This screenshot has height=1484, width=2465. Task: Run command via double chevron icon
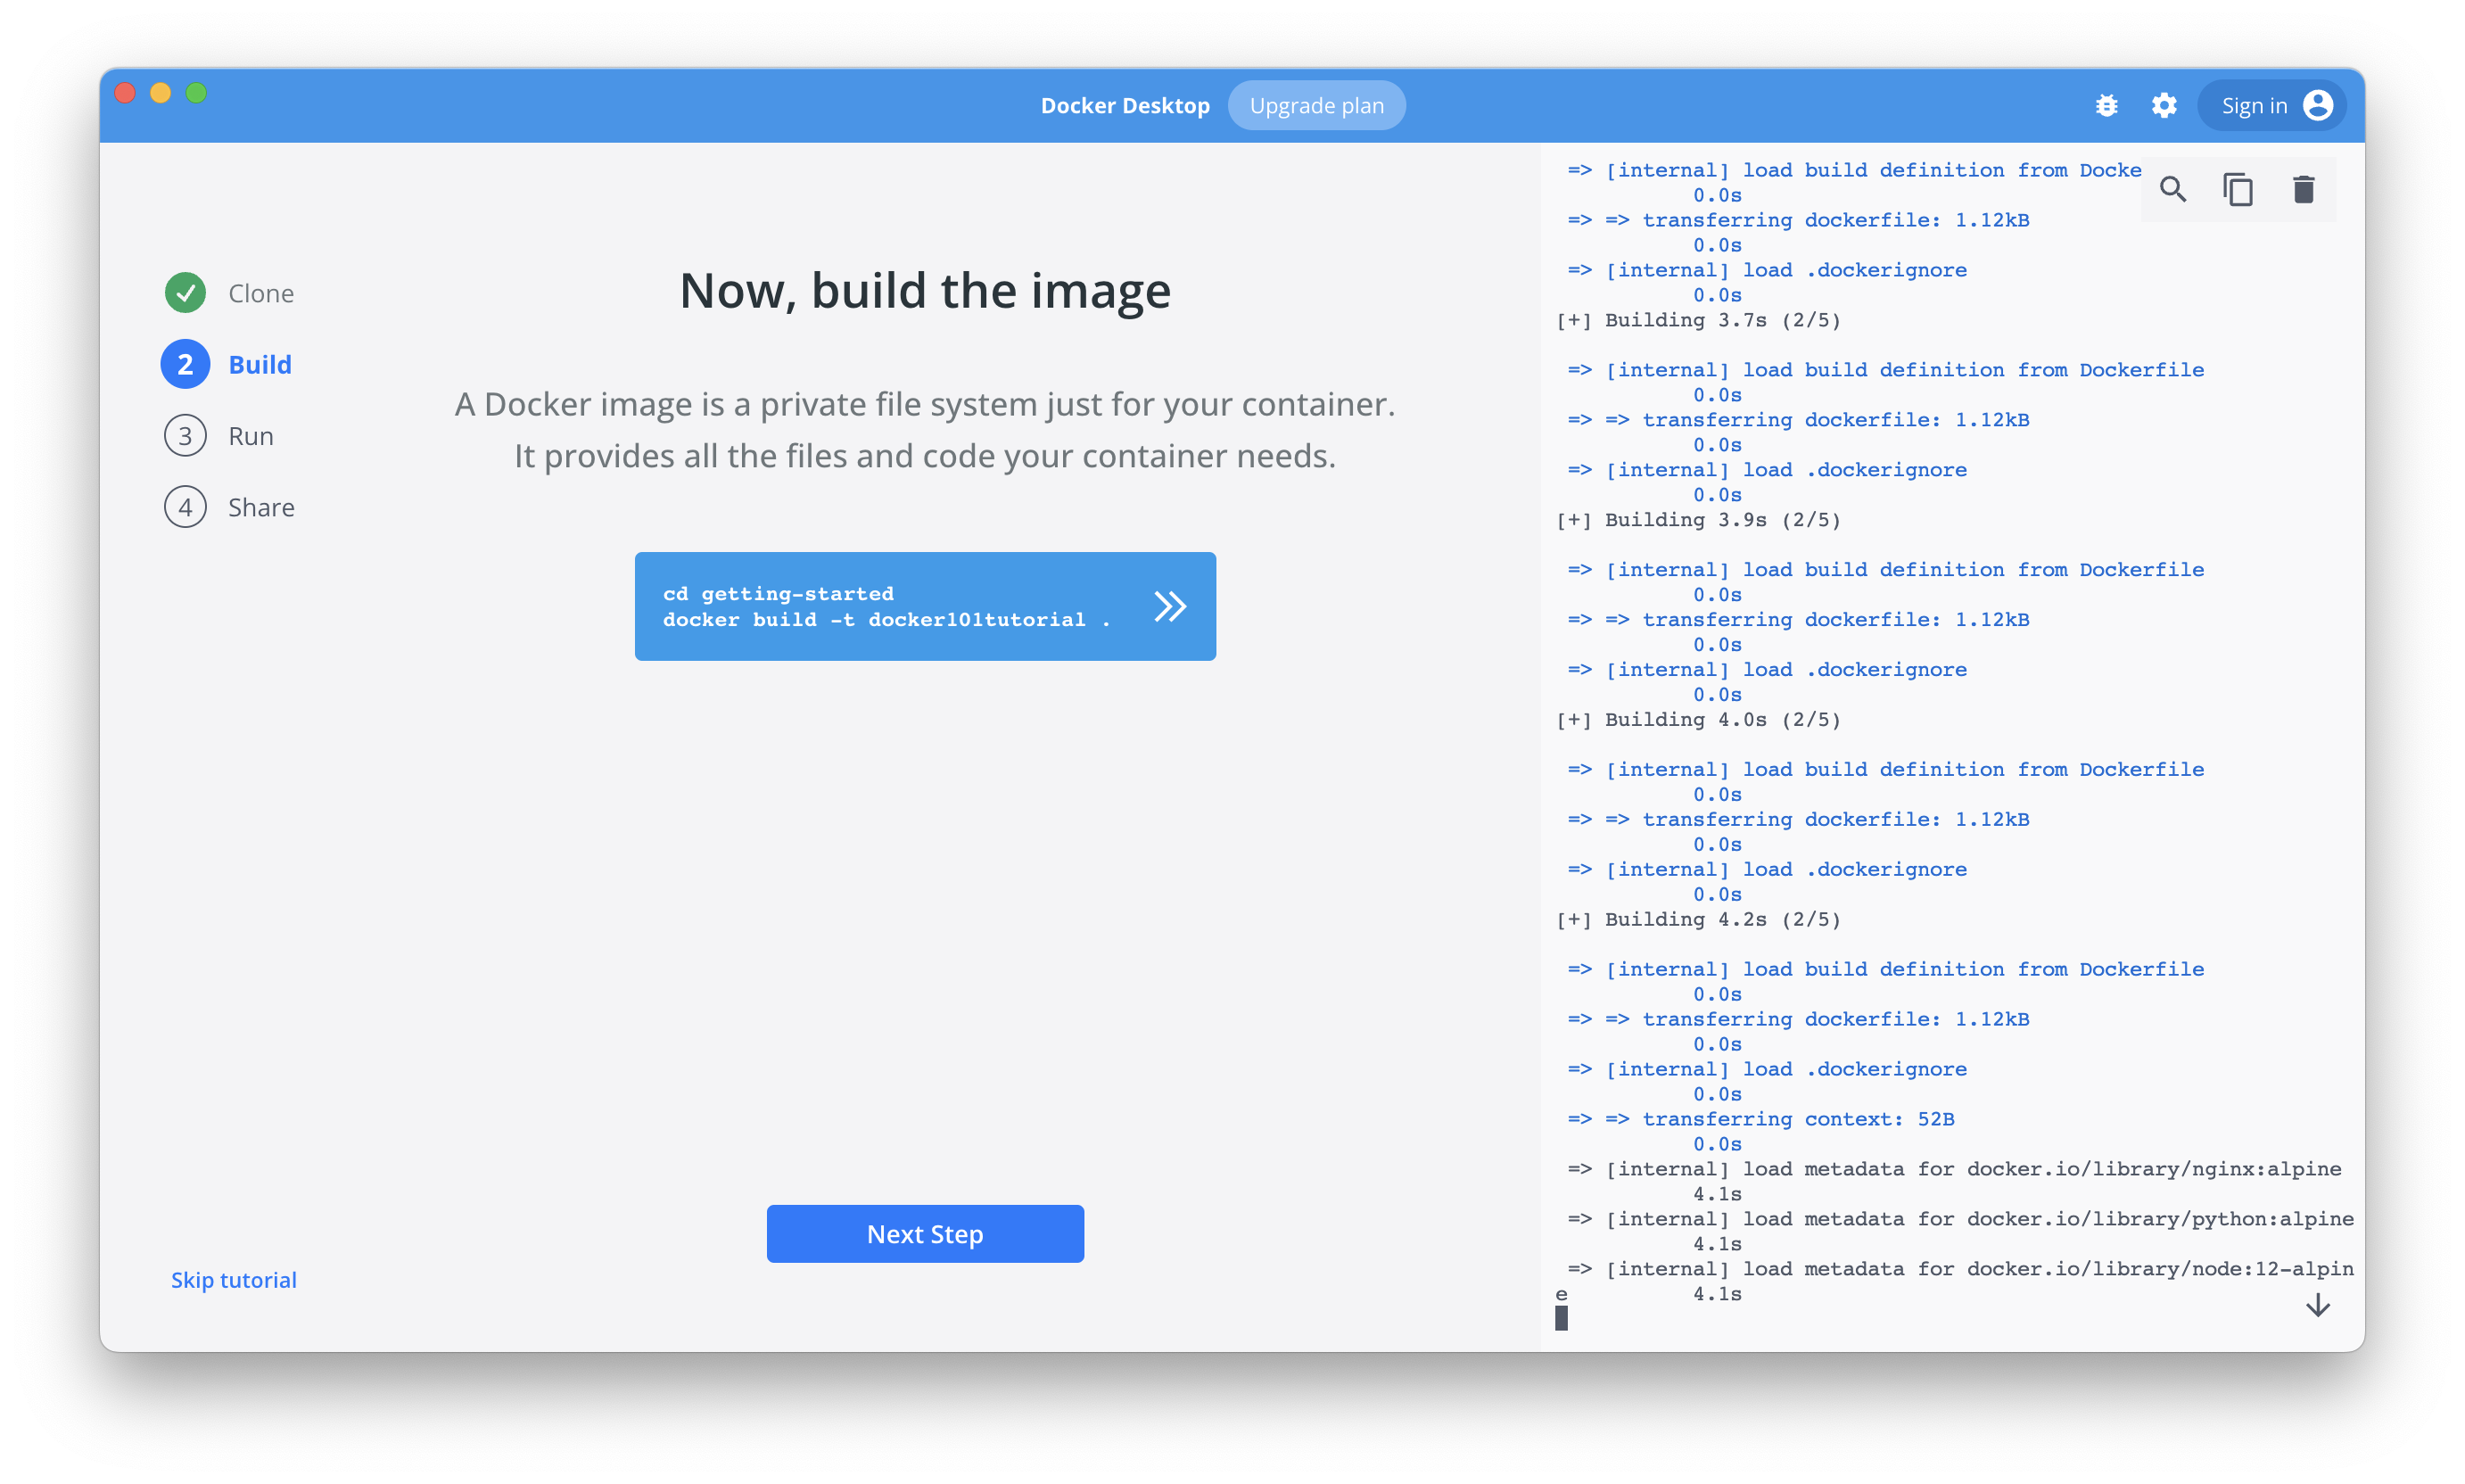(1169, 606)
